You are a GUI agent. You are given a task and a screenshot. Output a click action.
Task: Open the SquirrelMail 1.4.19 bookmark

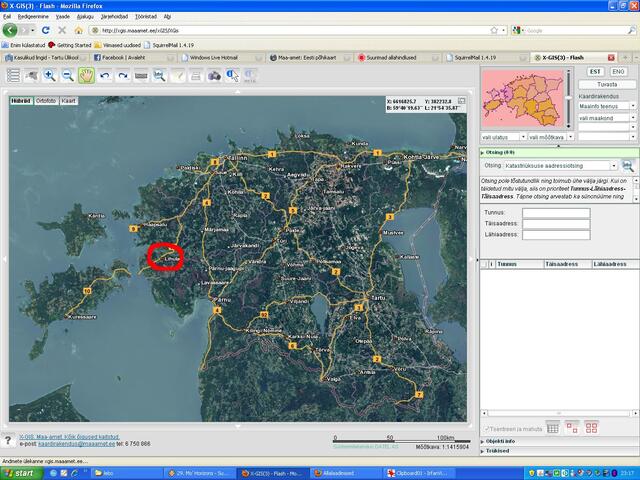tap(169, 45)
